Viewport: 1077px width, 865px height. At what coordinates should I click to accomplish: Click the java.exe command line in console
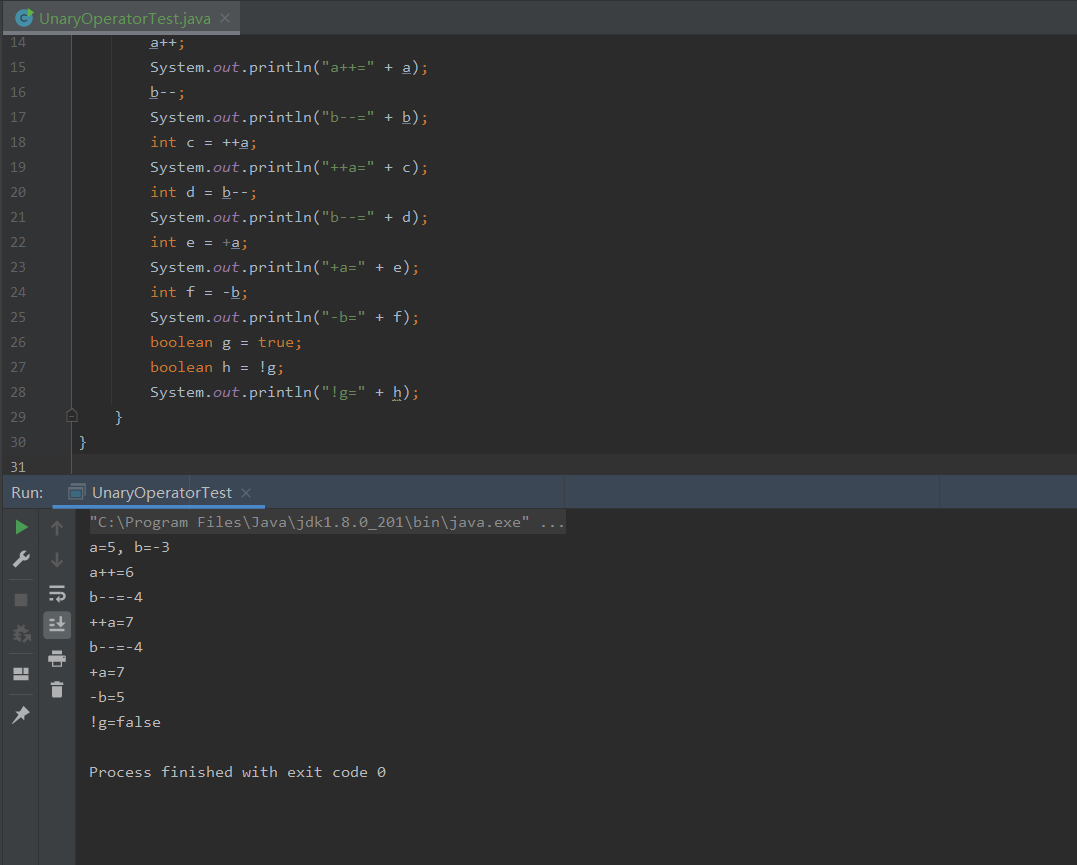coord(327,522)
